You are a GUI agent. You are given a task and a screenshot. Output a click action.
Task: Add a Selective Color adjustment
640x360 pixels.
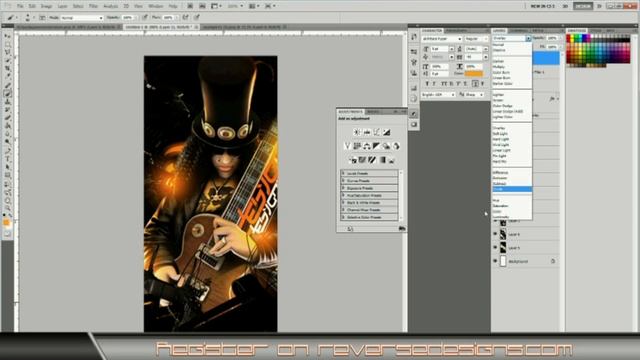tap(392, 160)
